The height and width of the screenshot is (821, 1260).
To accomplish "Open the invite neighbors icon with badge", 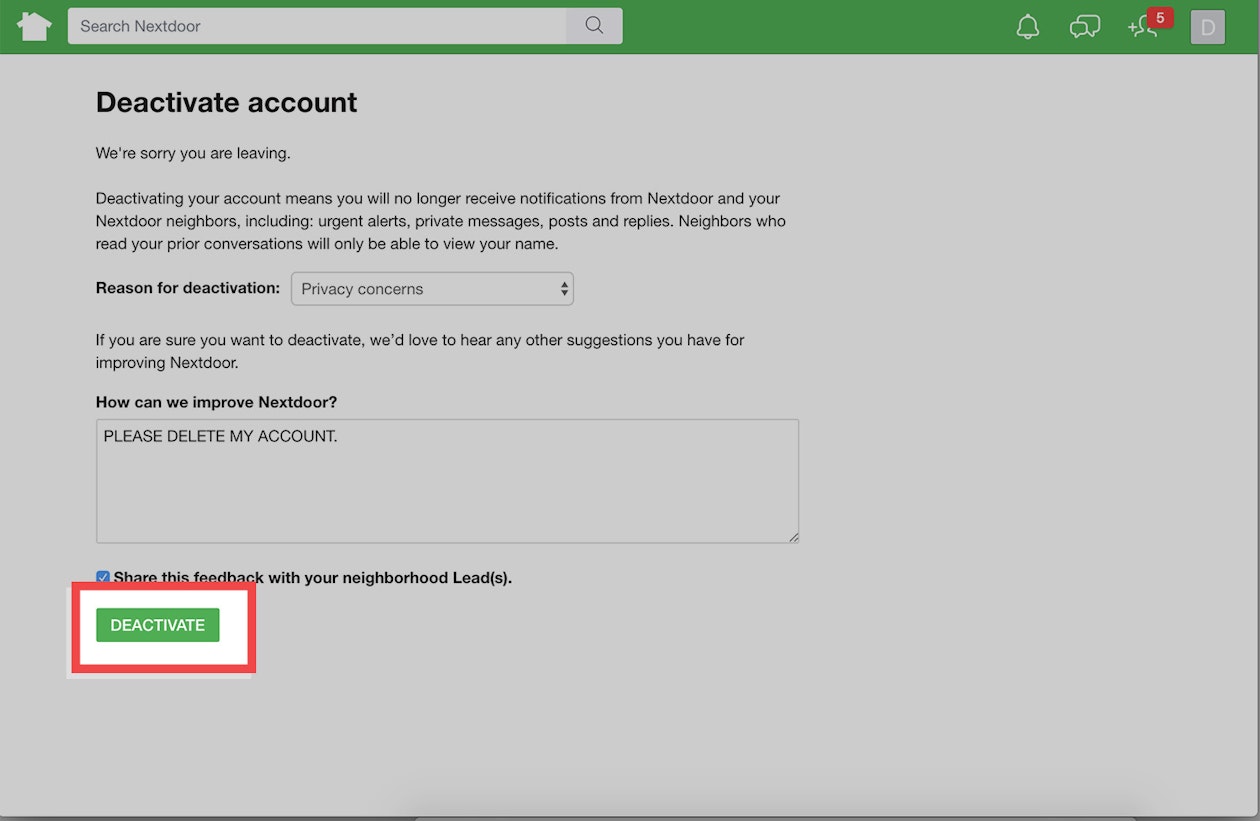I will (1150, 24).
